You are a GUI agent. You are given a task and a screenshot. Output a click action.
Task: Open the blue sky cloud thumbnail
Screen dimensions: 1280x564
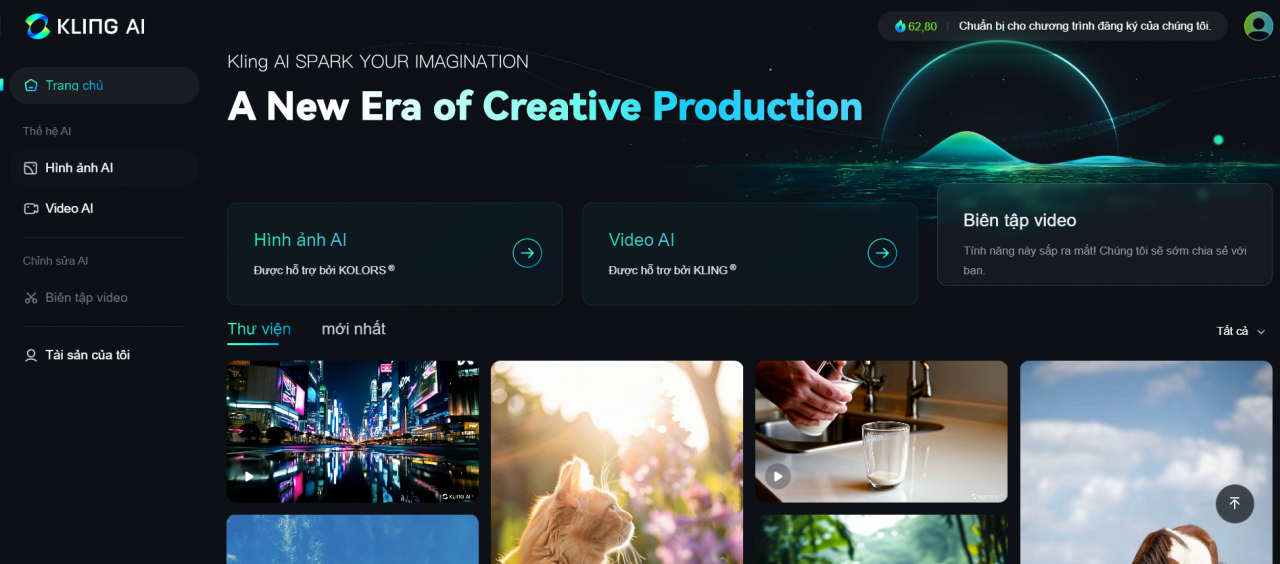1146,462
